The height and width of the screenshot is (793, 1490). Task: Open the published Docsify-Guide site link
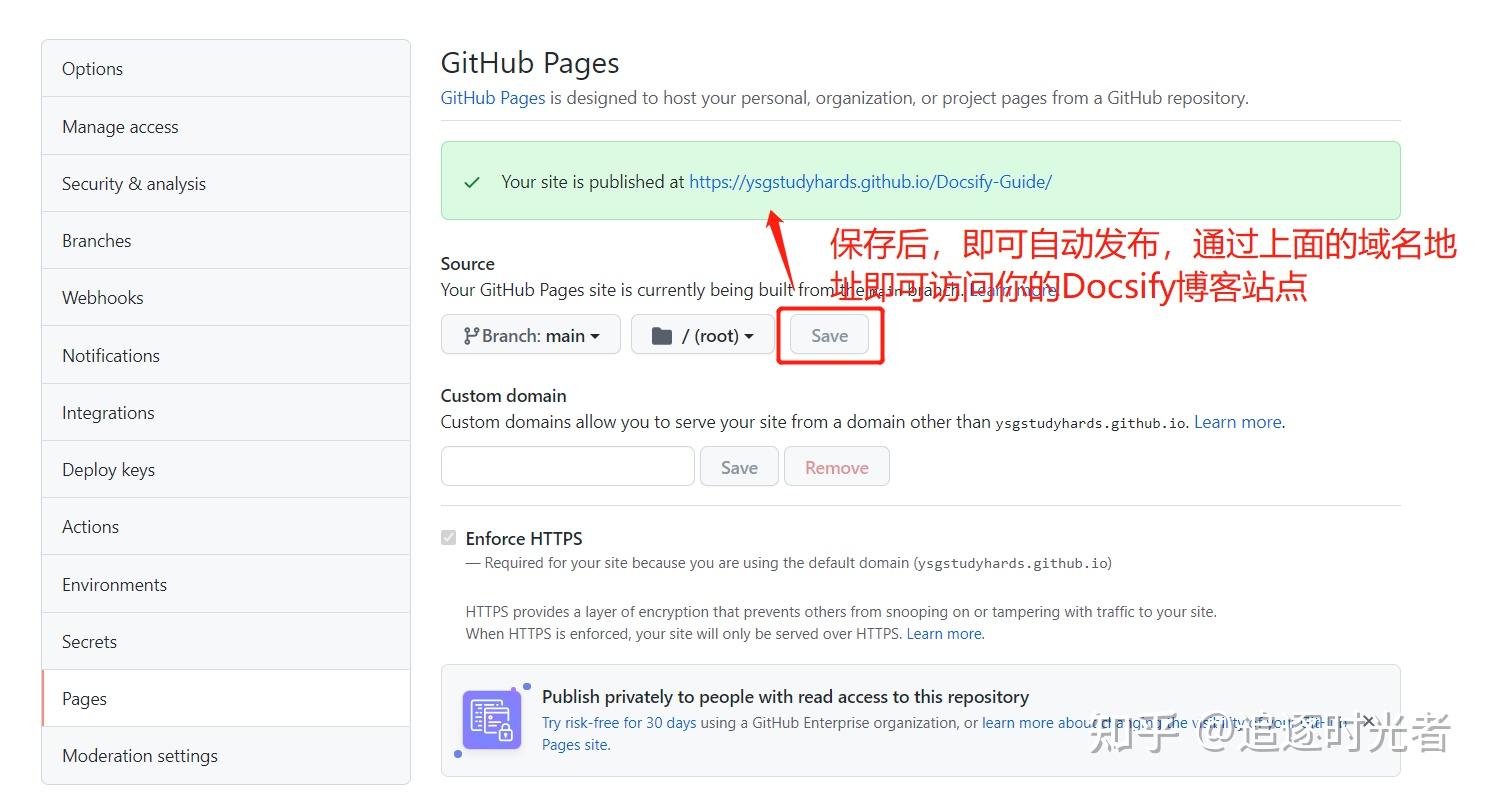coord(870,181)
